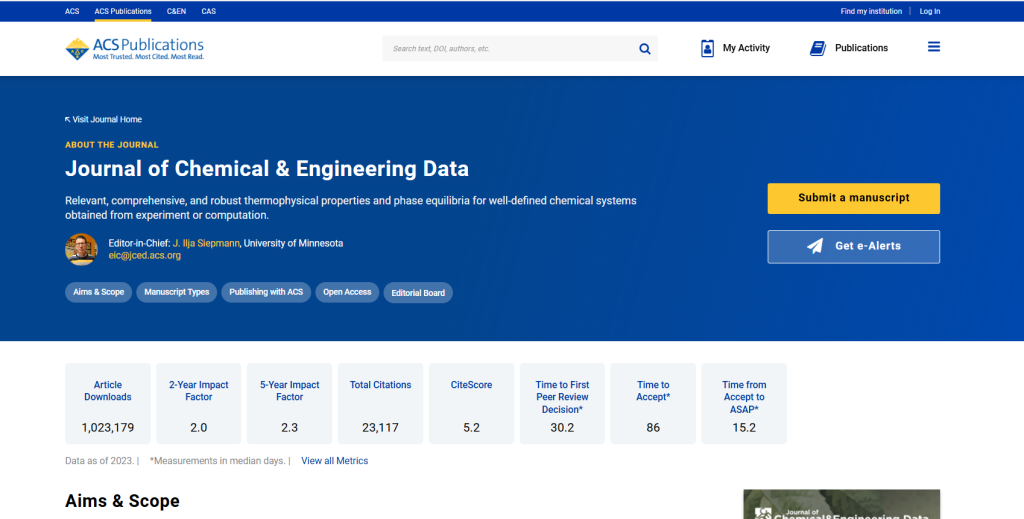
Task: Click the Article Downloads metric card
Action: pos(108,403)
